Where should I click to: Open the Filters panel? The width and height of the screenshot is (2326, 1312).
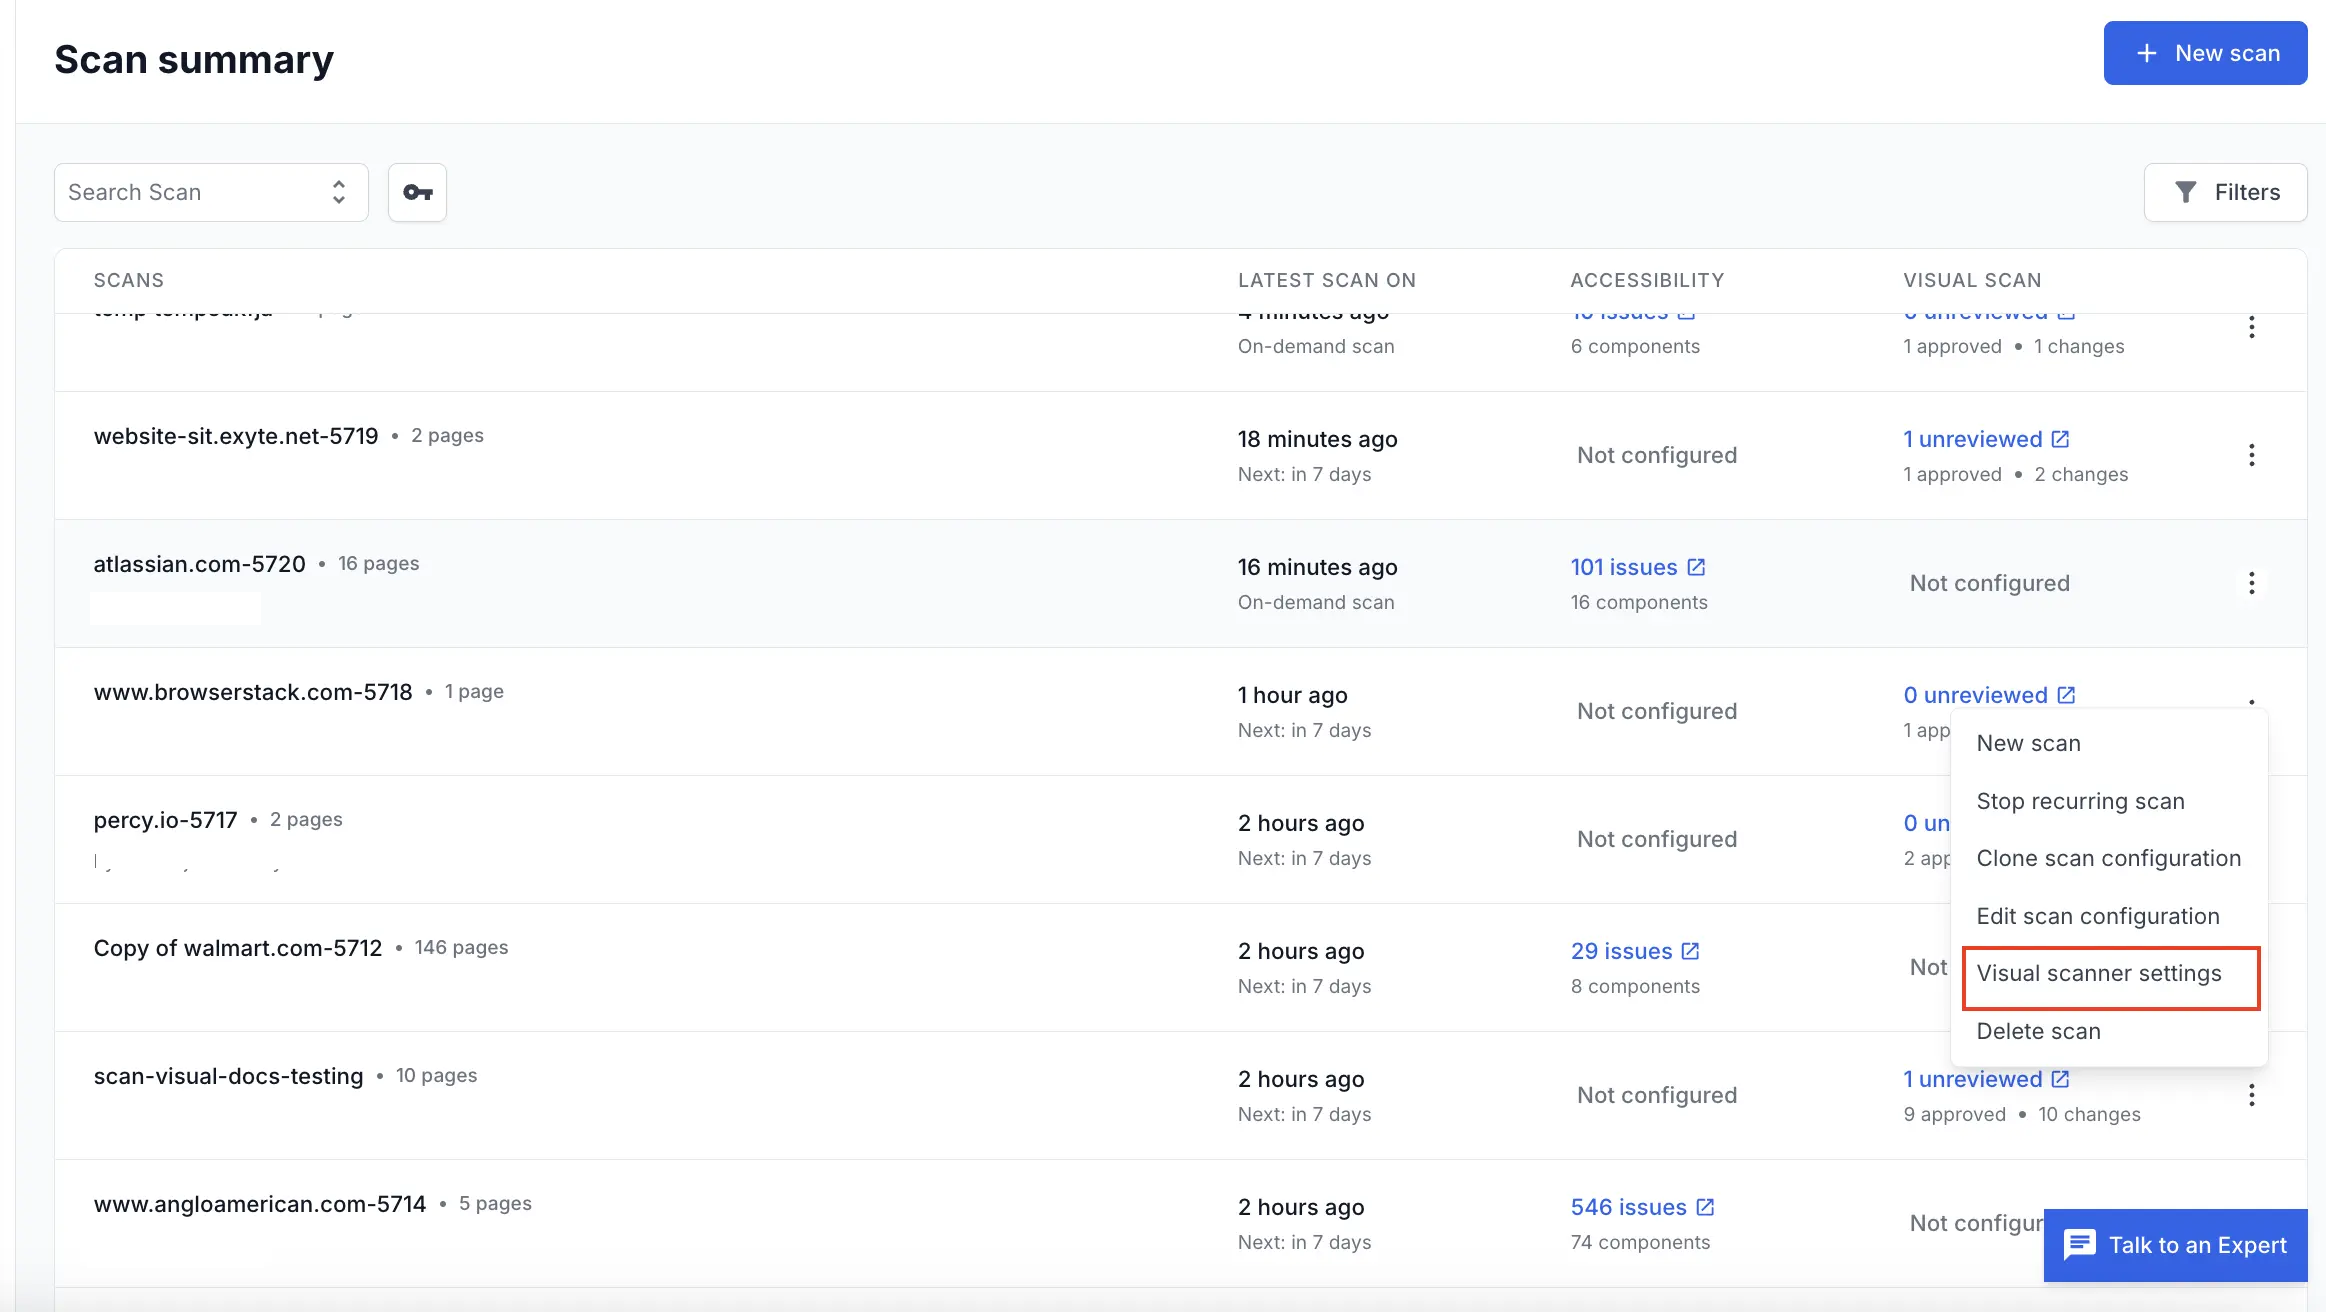point(2225,192)
